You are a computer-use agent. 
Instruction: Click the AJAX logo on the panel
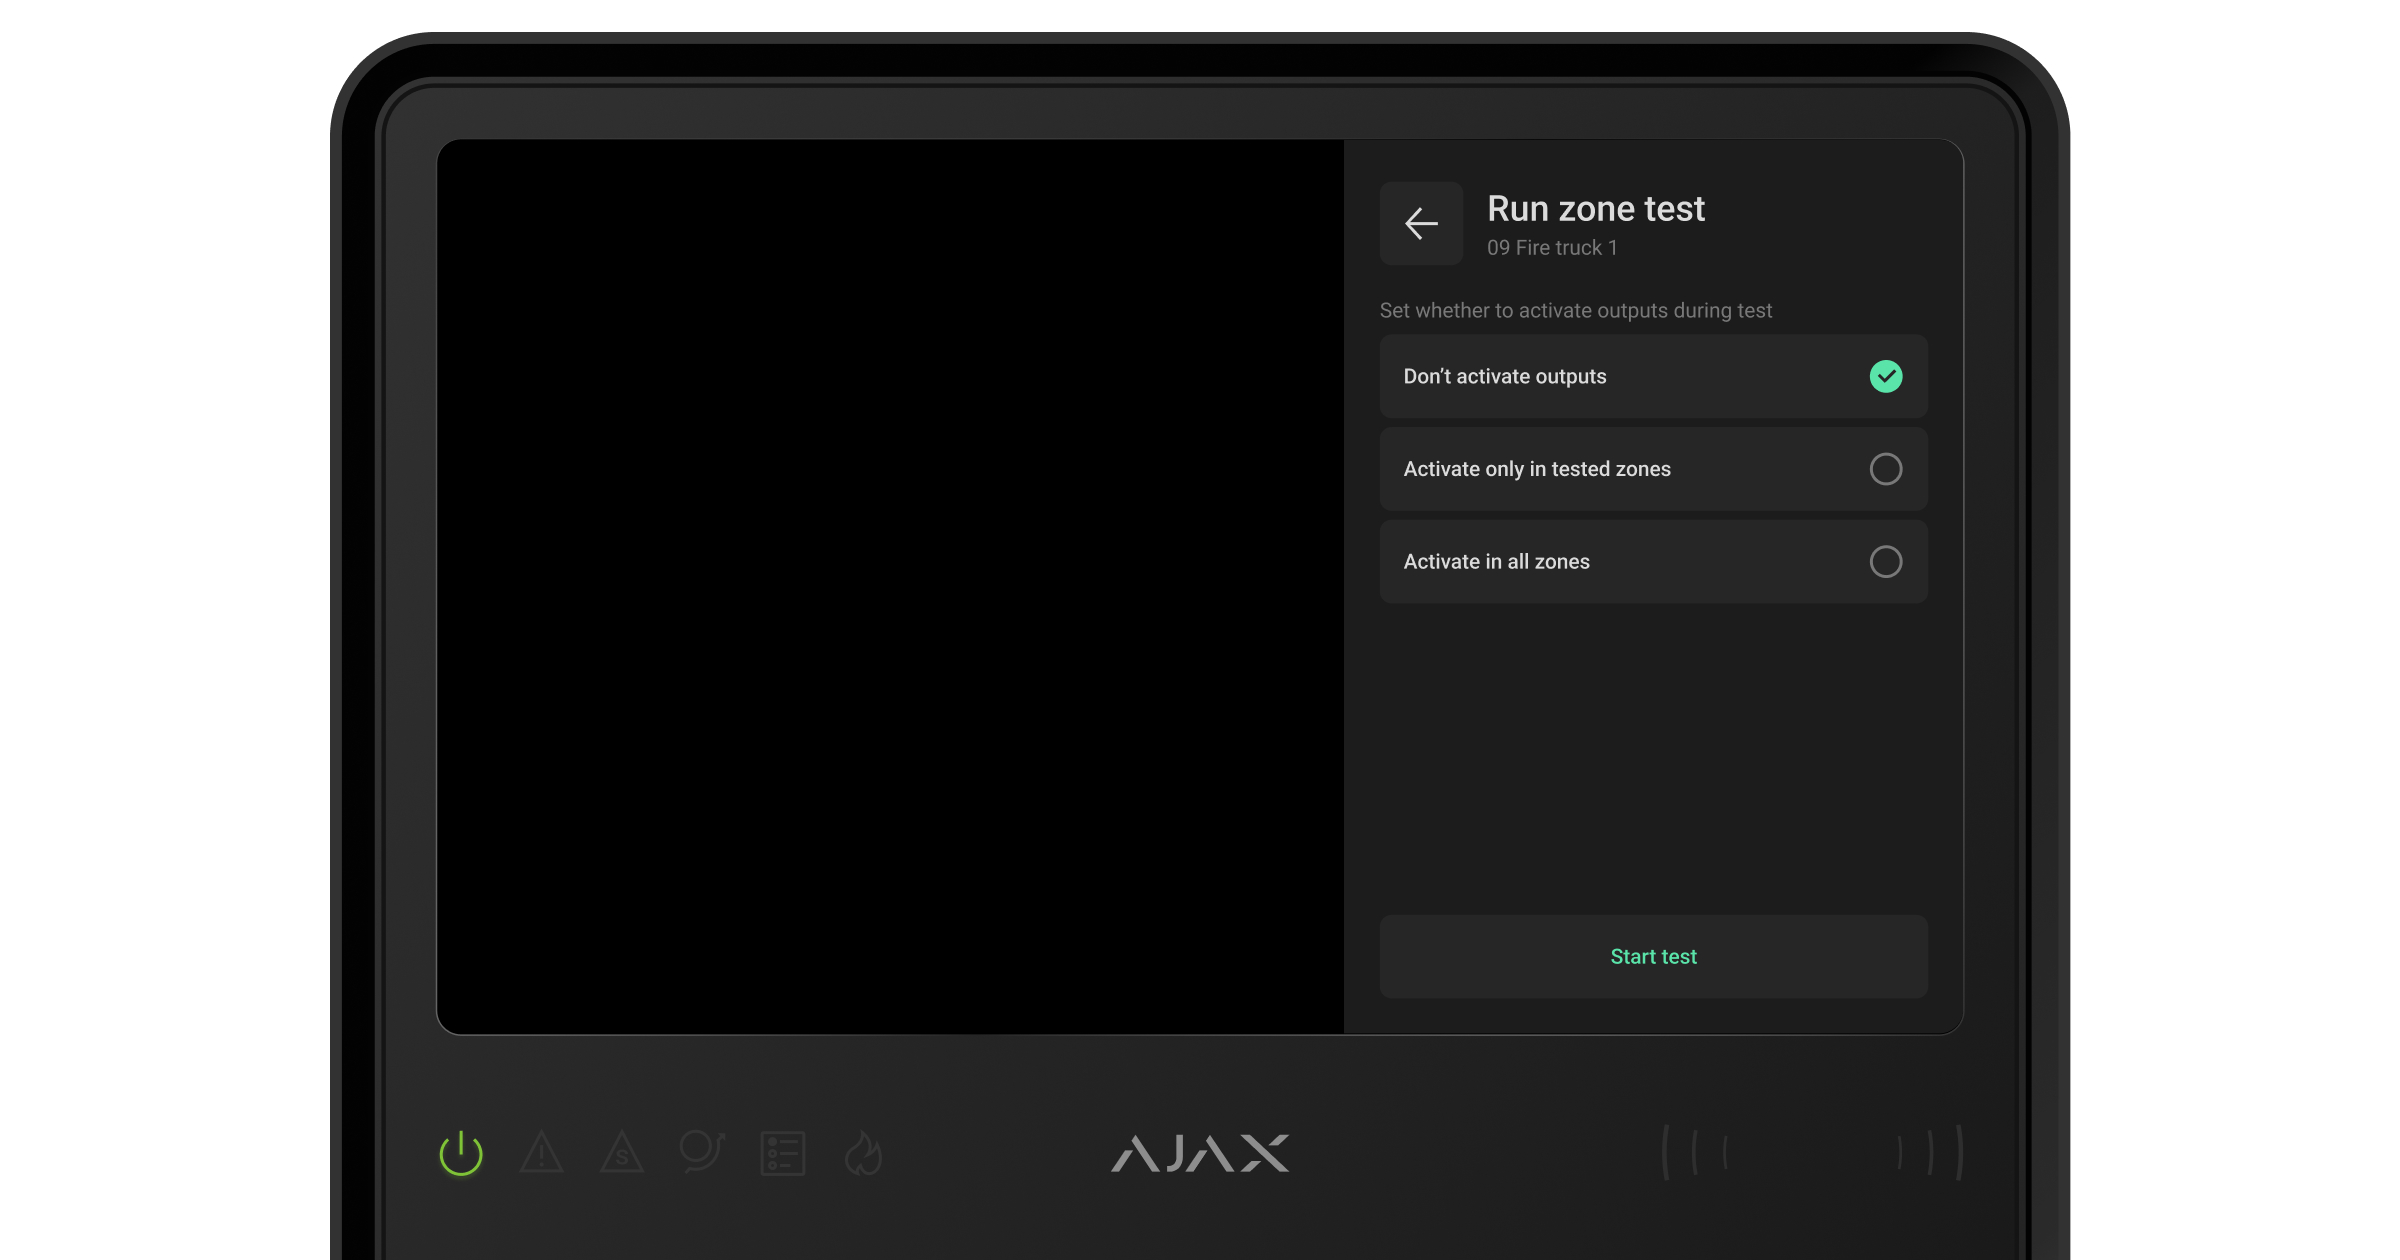1199,1153
